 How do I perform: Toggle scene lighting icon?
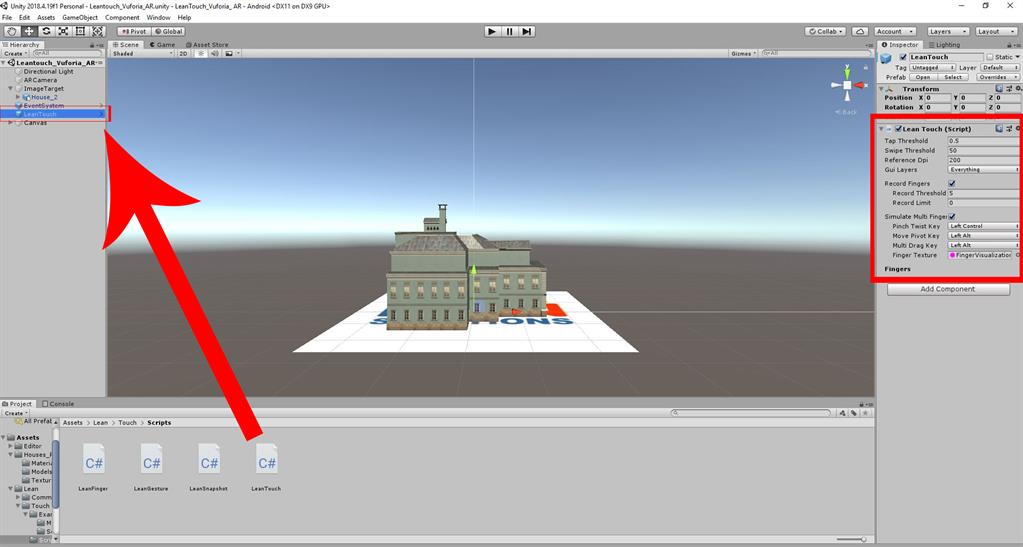click(201, 54)
